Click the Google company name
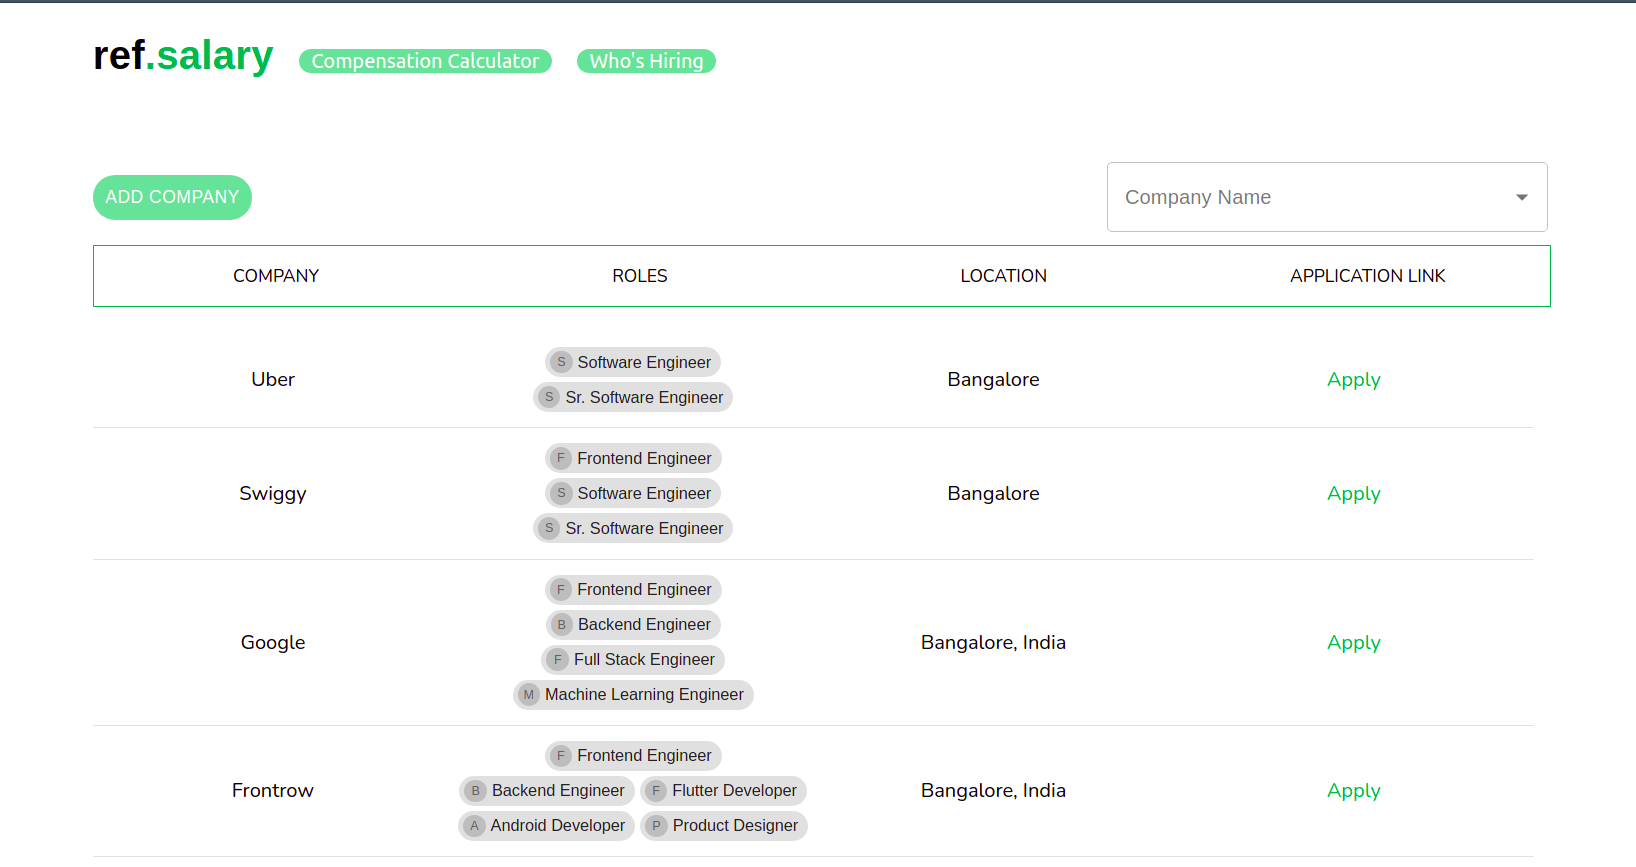1636x867 pixels. click(273, 643)
